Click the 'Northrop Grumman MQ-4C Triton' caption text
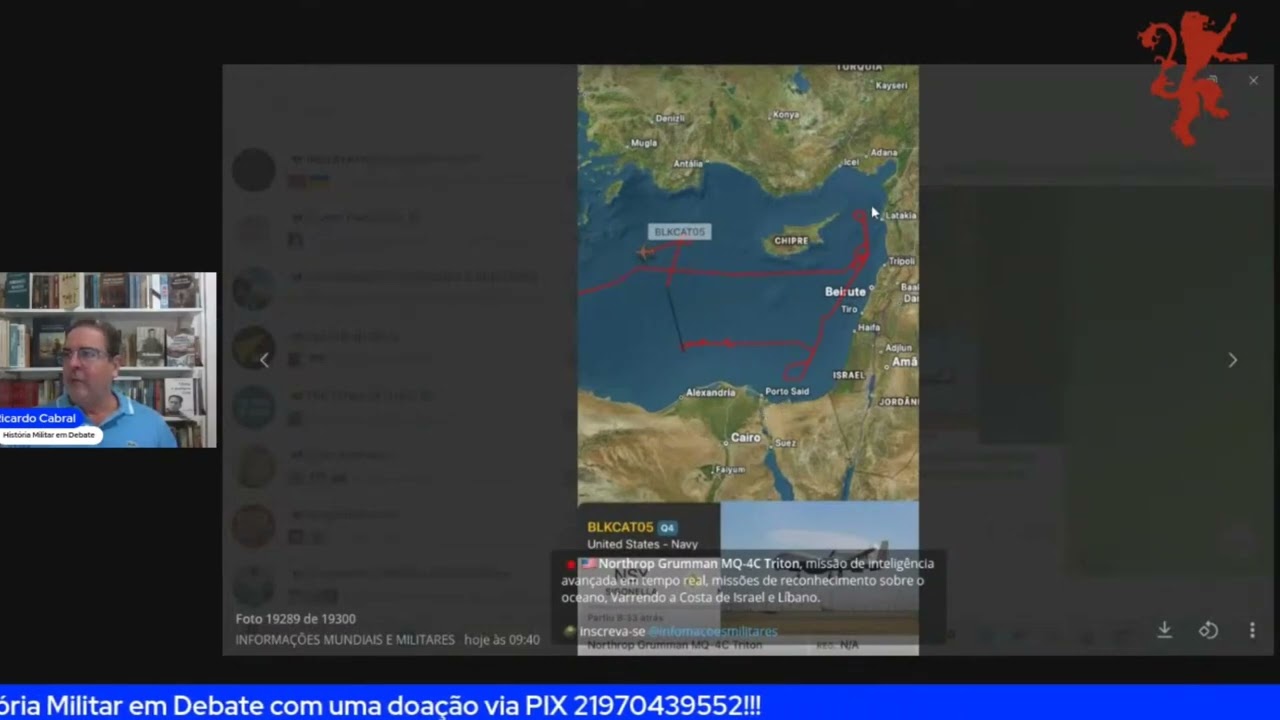This screenshot has width=1280, height=720. [x=699, y=564]
